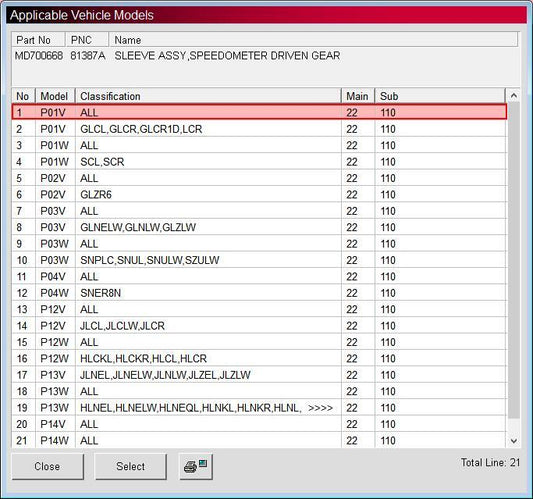The height and width of the screenshot is (499, 533).
Task: Select row 2 with GLCL,GLCR,GLCR1D,LCR
Action: (x=259, y=129)
